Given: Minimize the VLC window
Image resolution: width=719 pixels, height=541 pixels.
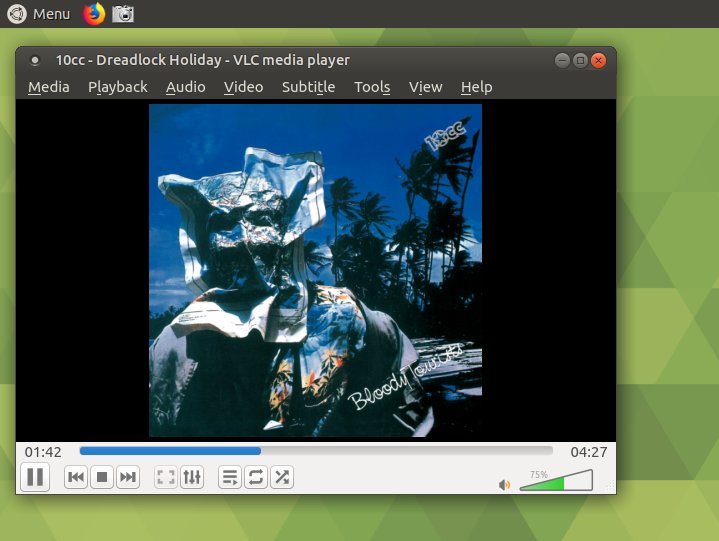Looking at the screenshot, I should [562, 60].
